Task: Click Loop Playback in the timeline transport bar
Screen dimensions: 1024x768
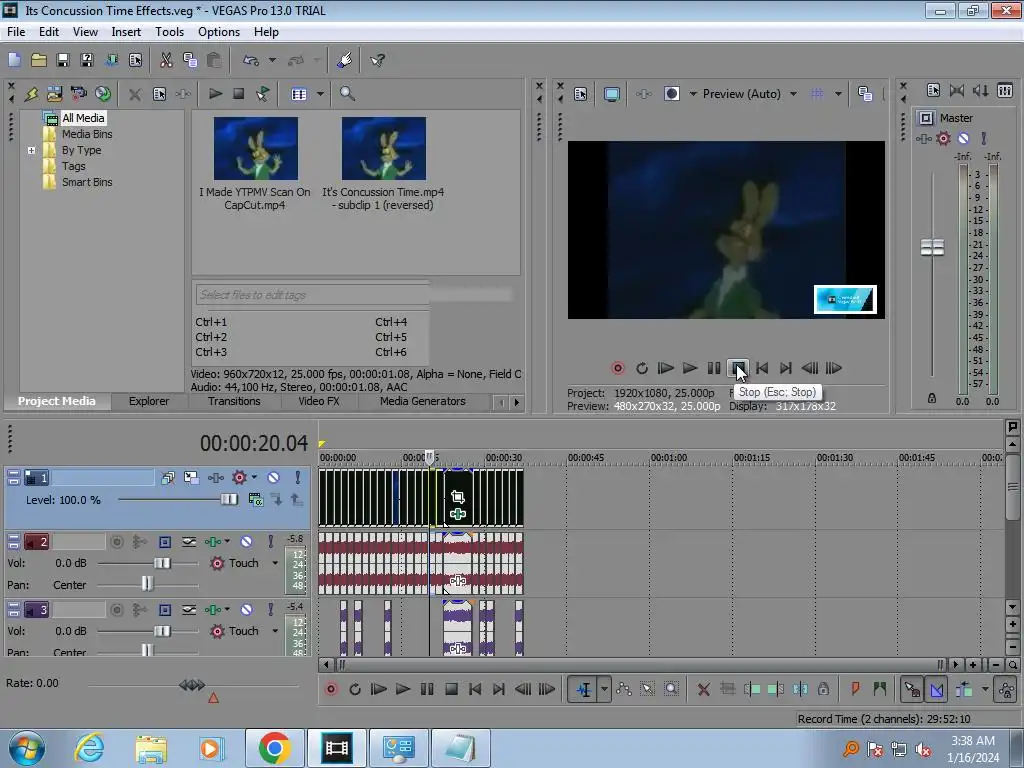Action: coord(355,689)
